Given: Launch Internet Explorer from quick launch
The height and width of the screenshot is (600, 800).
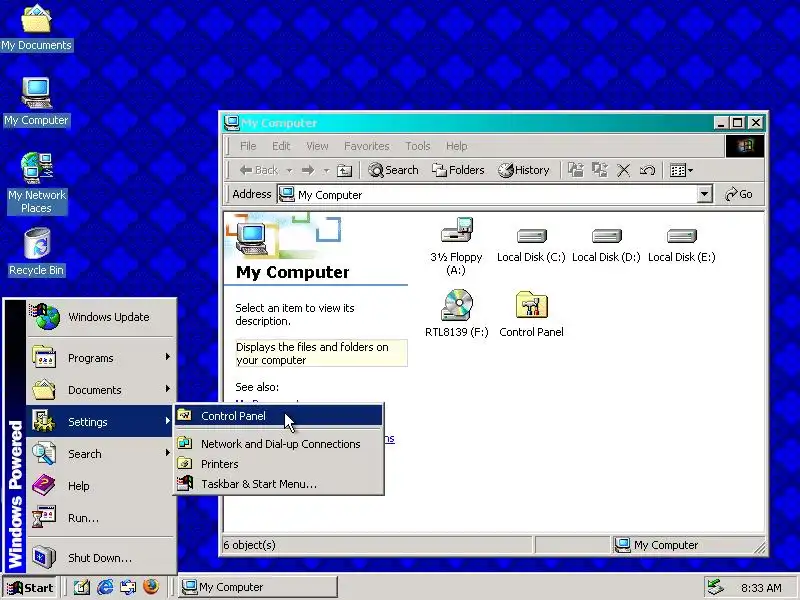Looking at the screenshot, I should [x=105, y=587].
